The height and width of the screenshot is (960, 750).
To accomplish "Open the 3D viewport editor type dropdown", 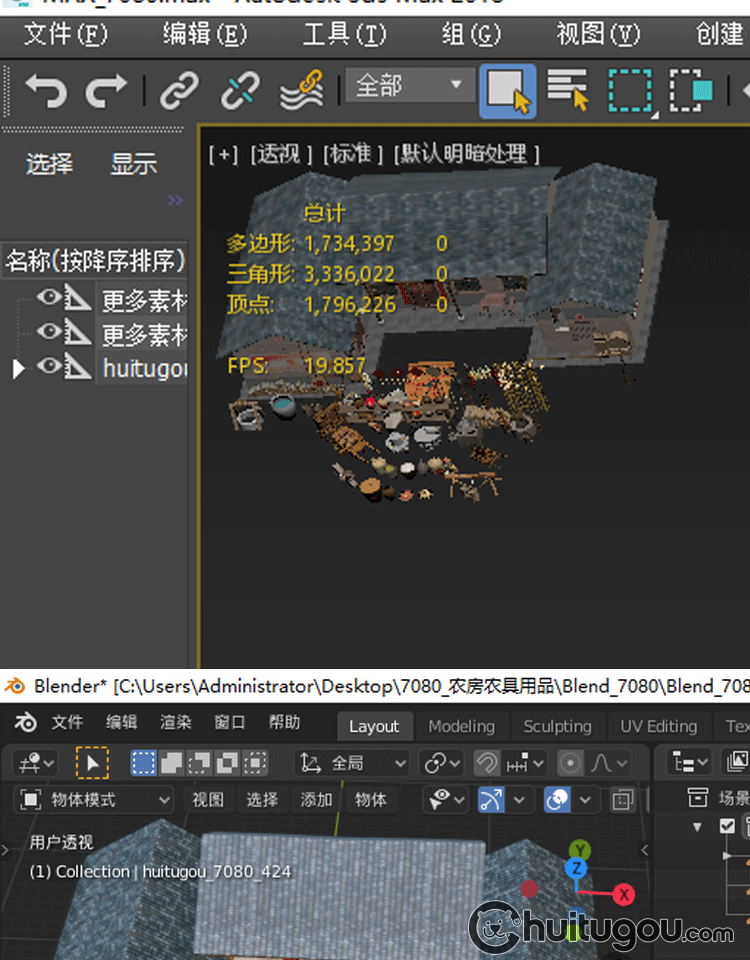I will (36, 764).
